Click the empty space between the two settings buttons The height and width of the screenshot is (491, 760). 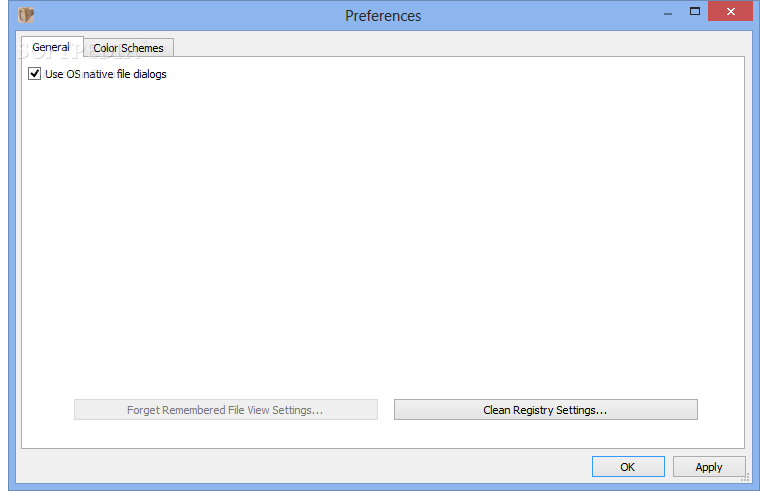386,410
